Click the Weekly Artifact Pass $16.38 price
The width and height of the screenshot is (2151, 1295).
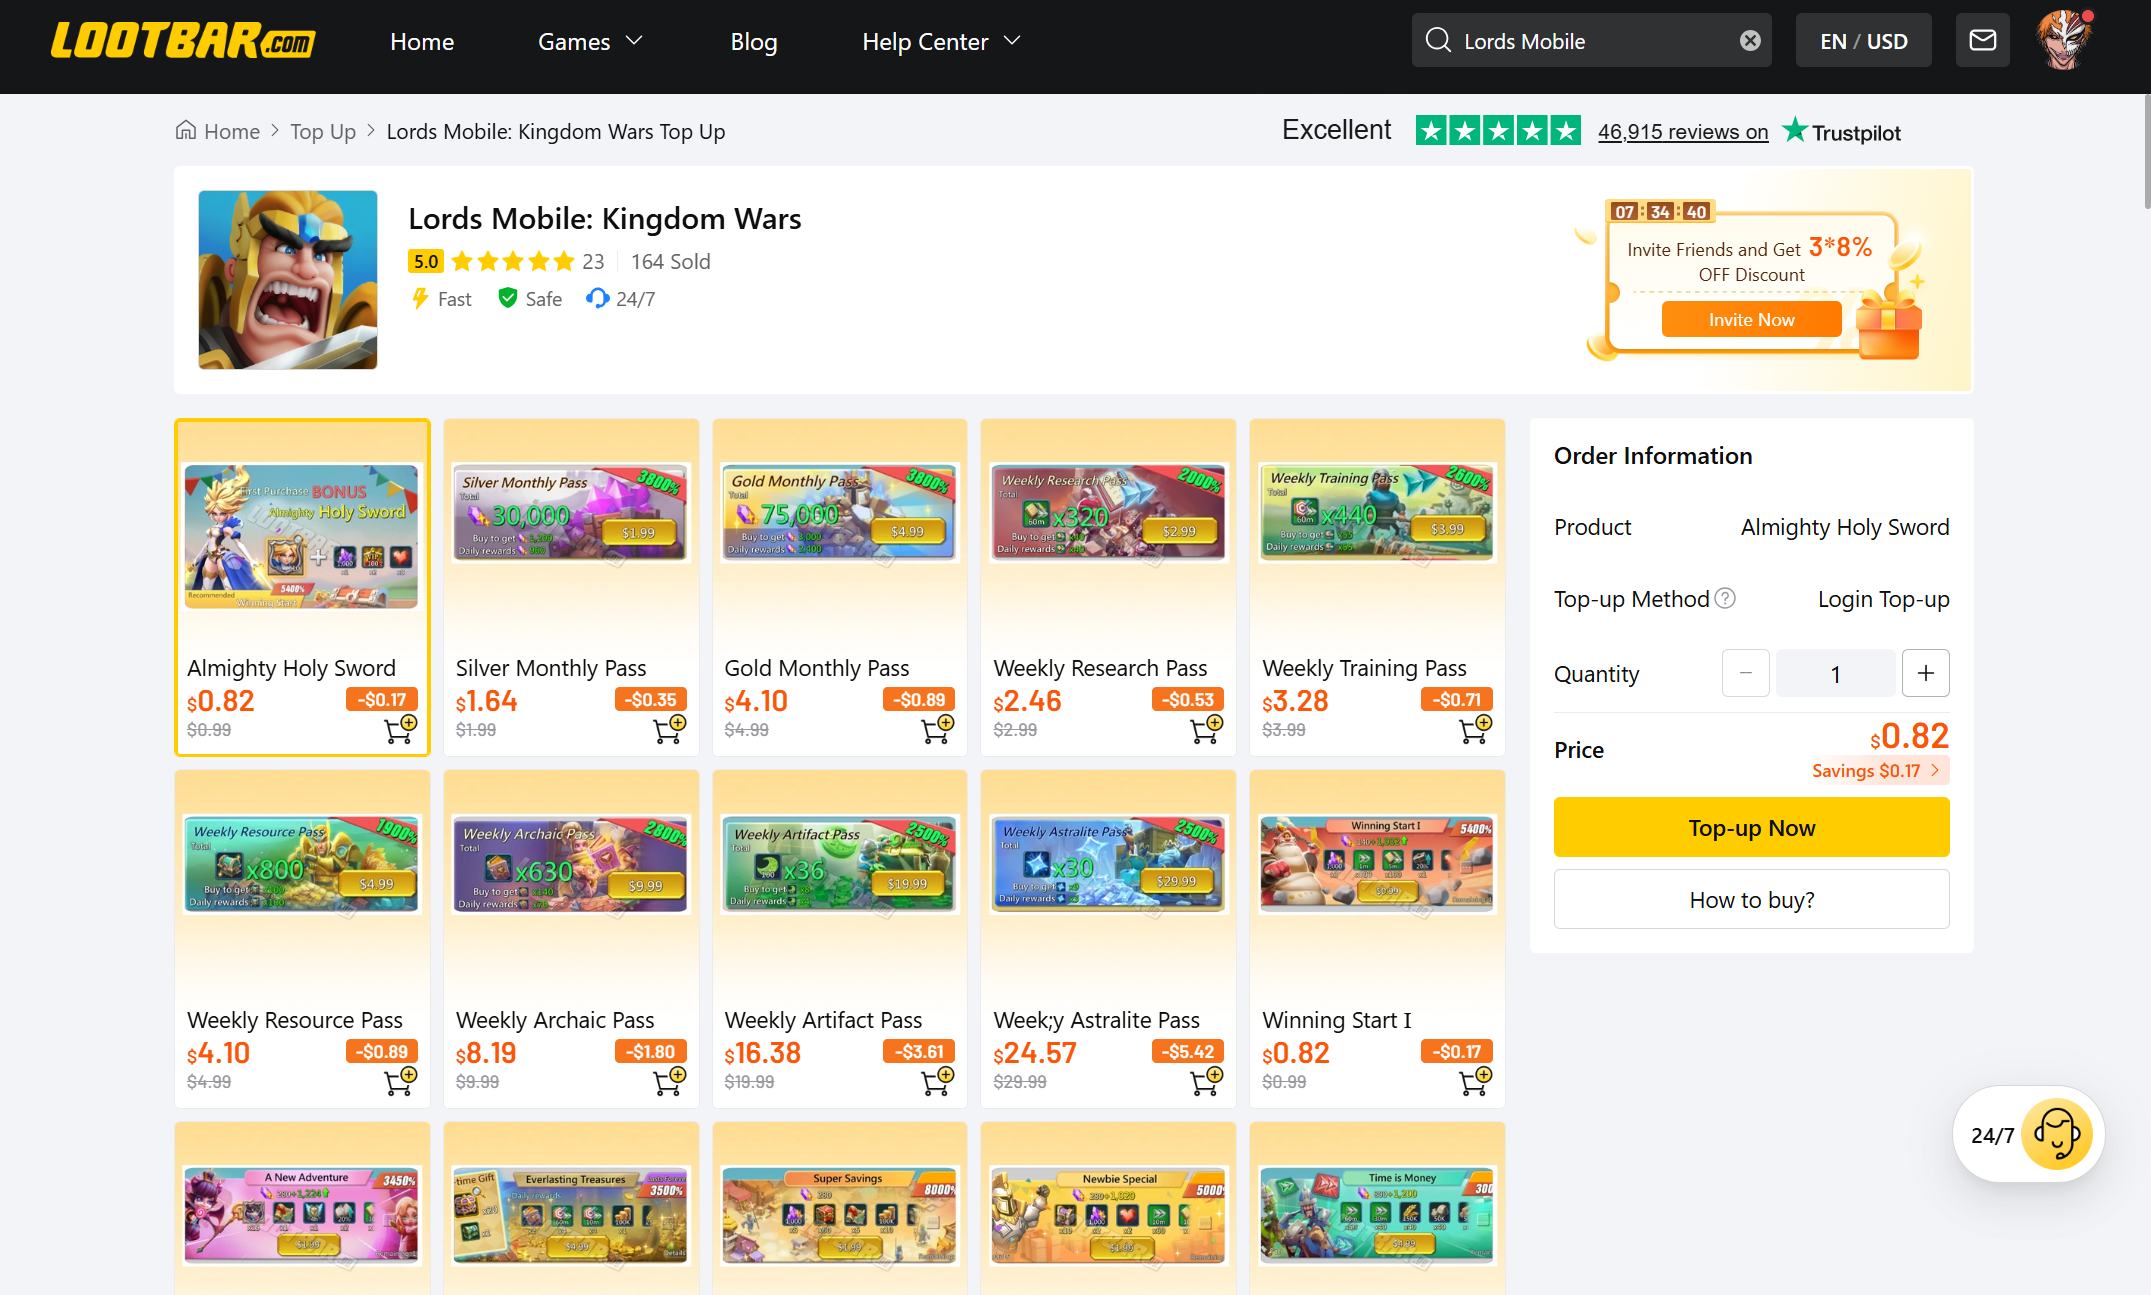763,1053
